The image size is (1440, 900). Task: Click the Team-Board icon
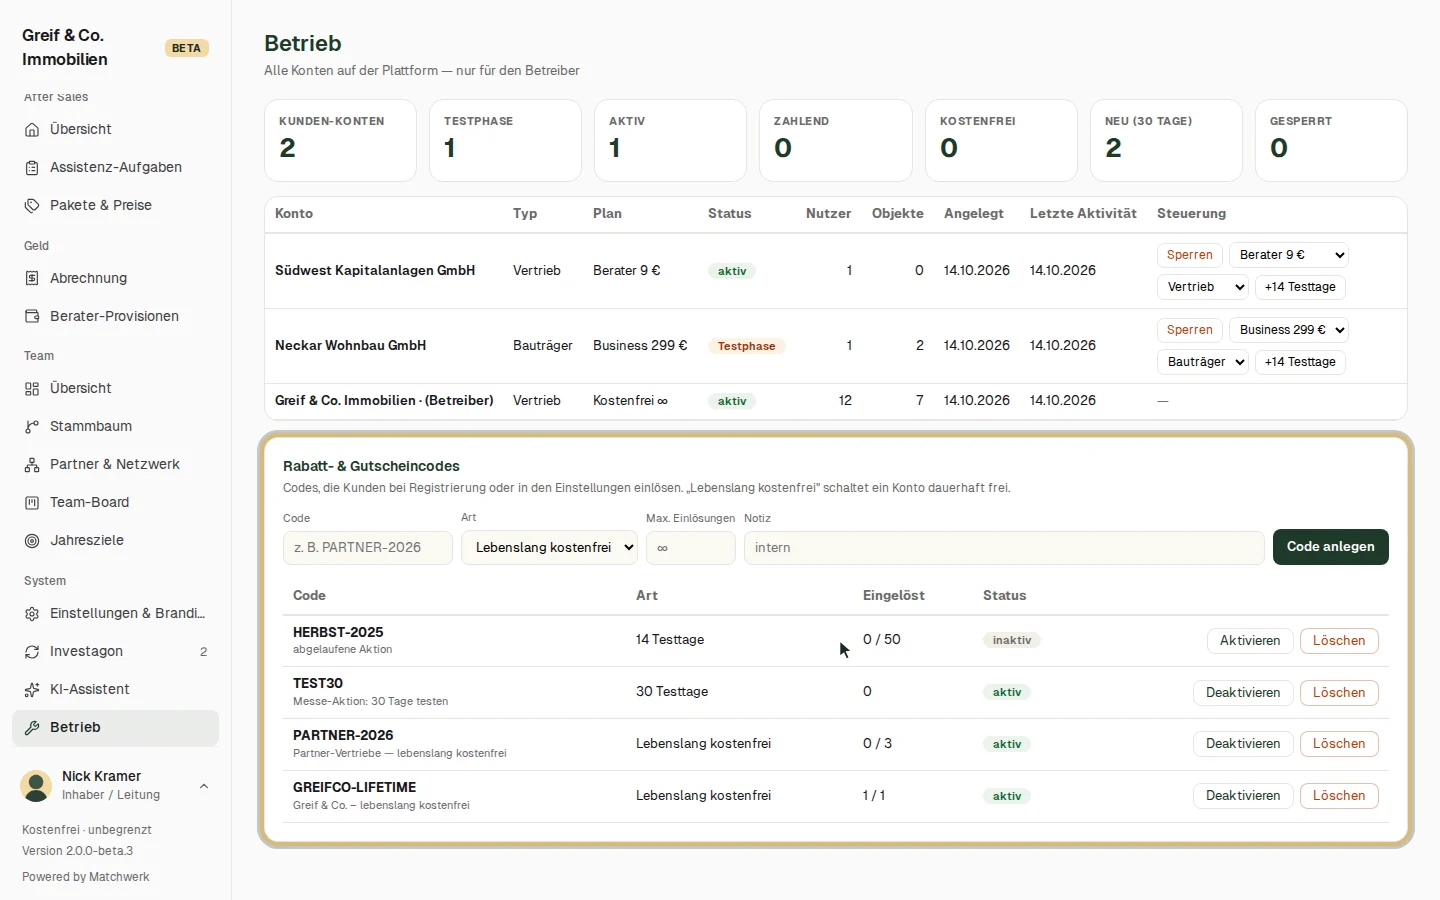point(32,503)
